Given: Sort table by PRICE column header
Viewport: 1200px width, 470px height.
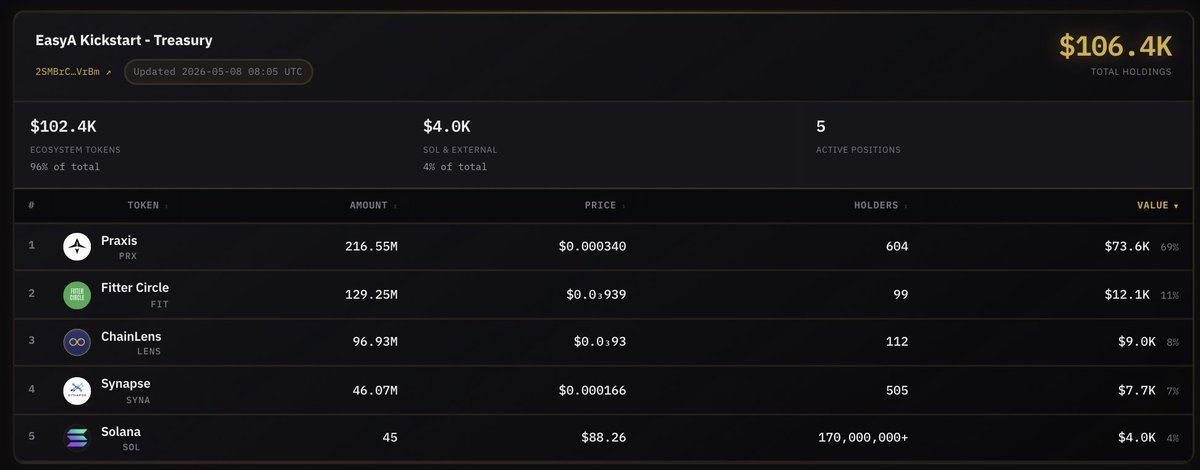Looking at the screenshot, I should (605, 205).
